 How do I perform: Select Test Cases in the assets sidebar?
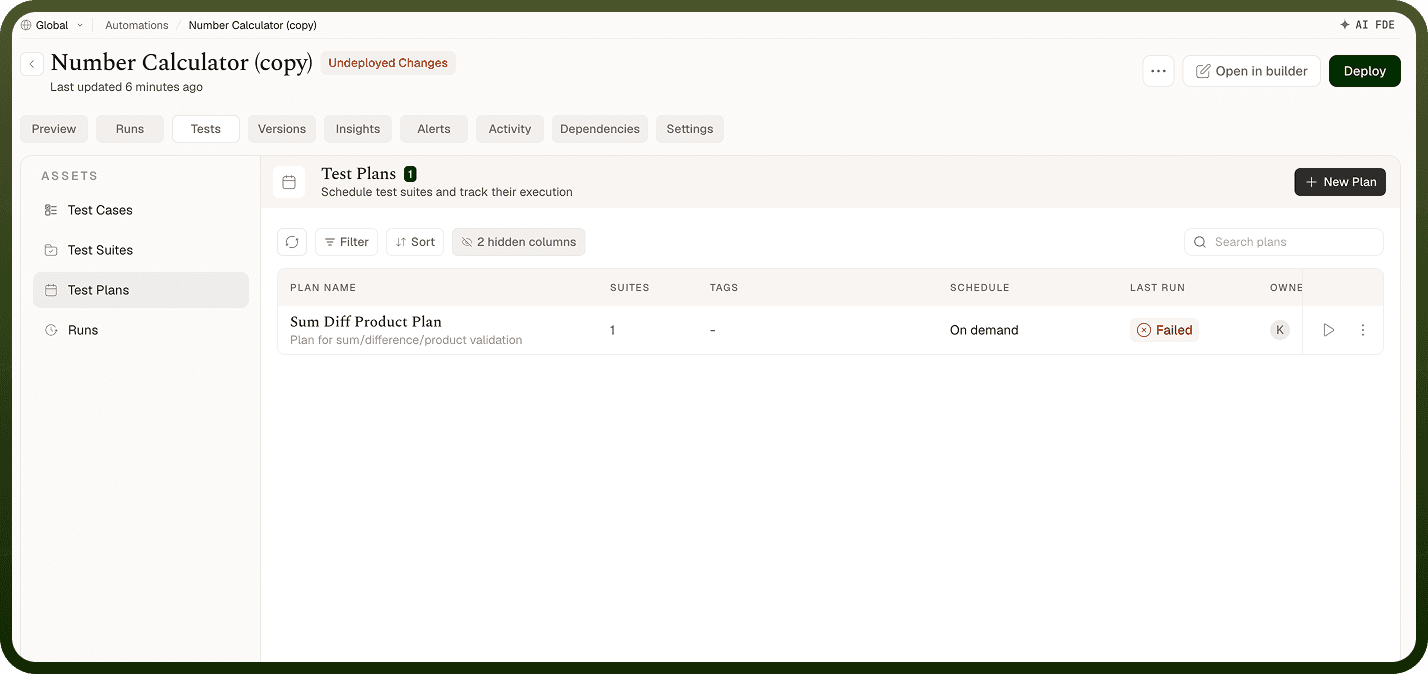pos(141,210)
